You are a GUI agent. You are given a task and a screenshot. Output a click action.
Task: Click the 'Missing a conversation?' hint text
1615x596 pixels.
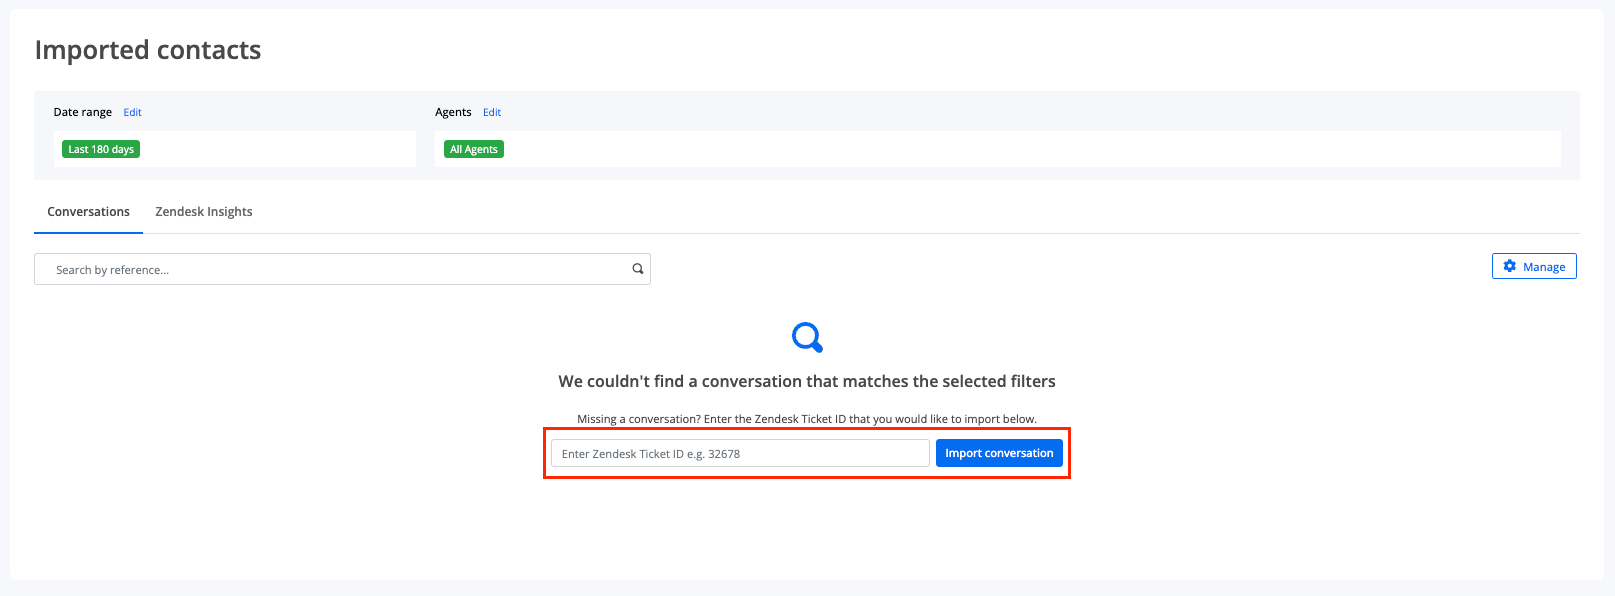coord(807,419)
